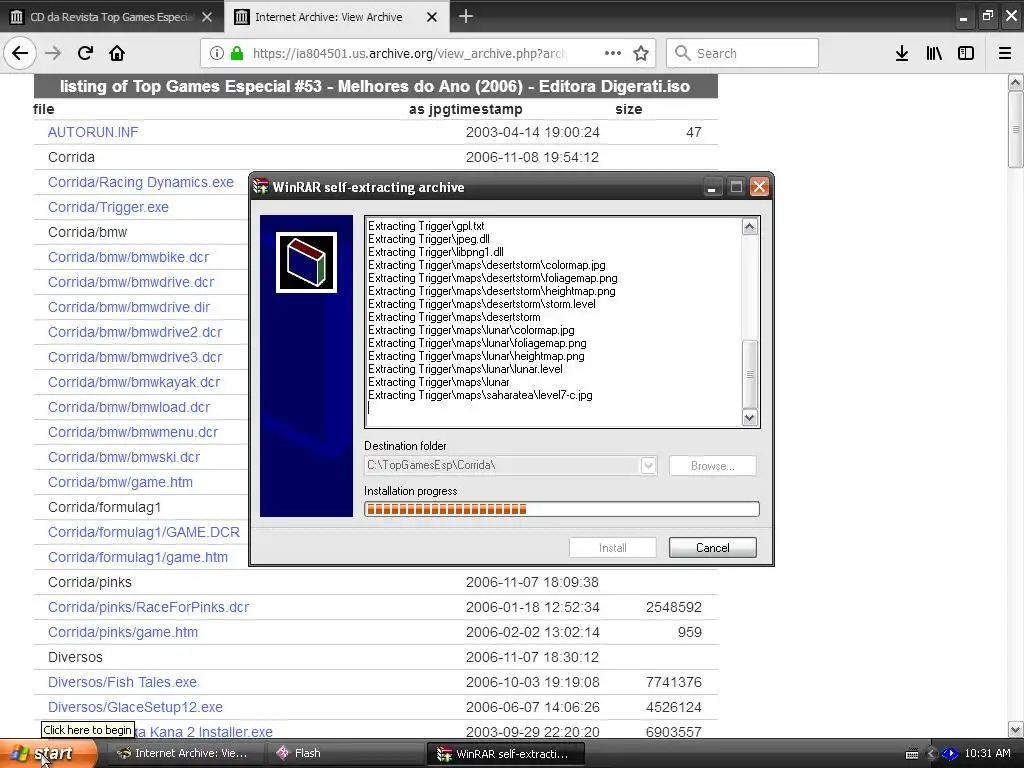Bookmark this page with the star icon
This screenshot has width=1024, height=768.
tap(641, 53)
